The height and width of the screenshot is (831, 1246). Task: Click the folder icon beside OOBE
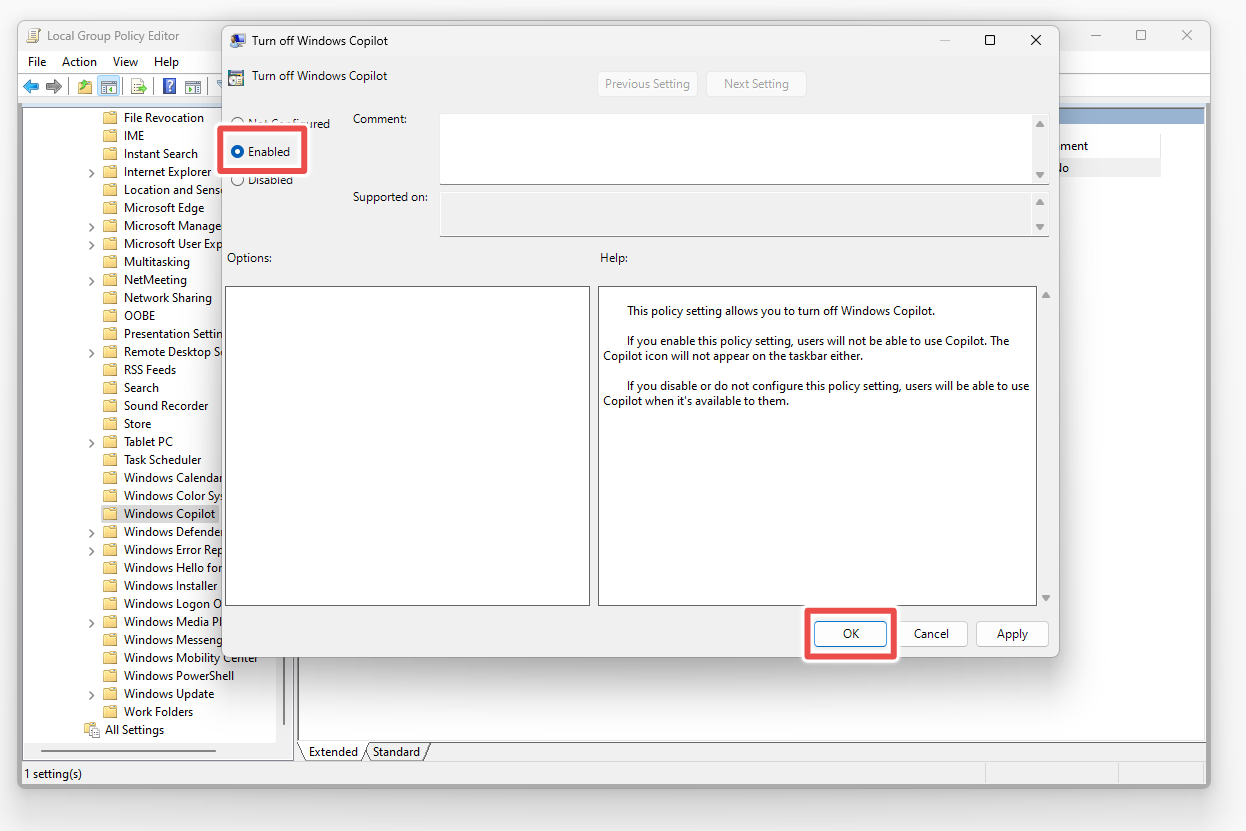tap(110, 316)
